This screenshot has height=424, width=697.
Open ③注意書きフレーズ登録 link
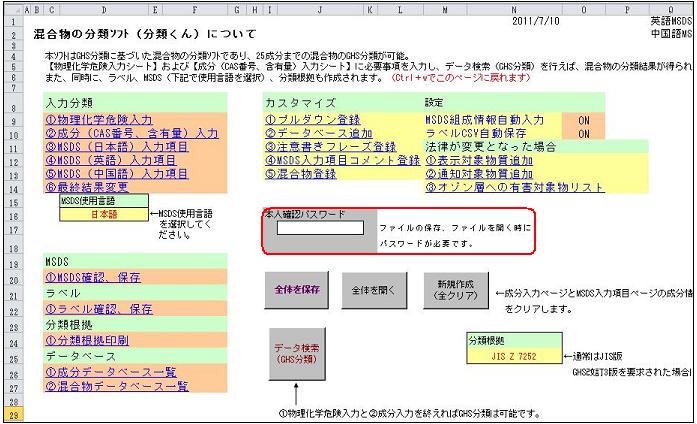pyautogui.click(x=331, y=147)
